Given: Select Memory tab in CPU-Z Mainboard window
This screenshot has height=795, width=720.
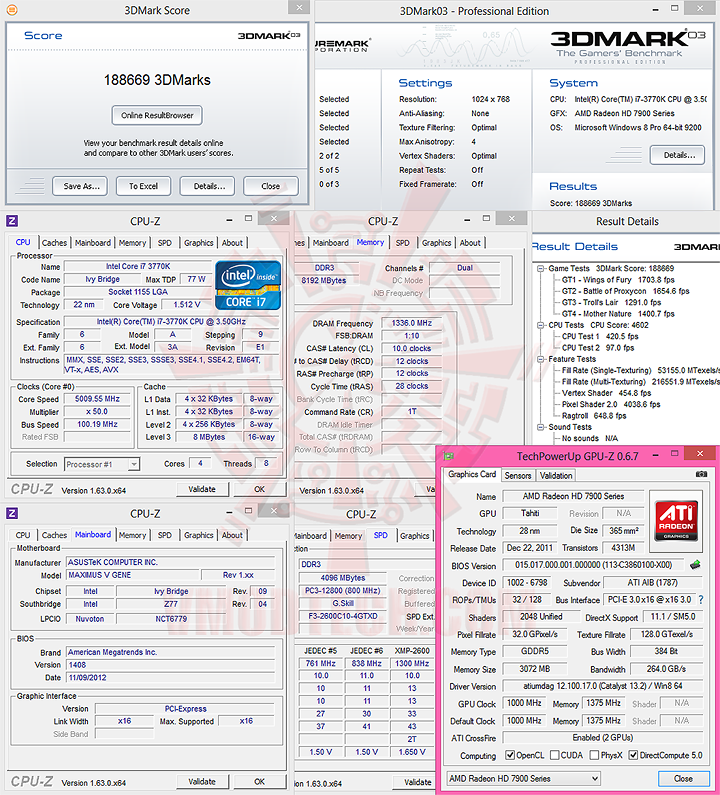Looking at the screenshot, I should tap(132, 535).
